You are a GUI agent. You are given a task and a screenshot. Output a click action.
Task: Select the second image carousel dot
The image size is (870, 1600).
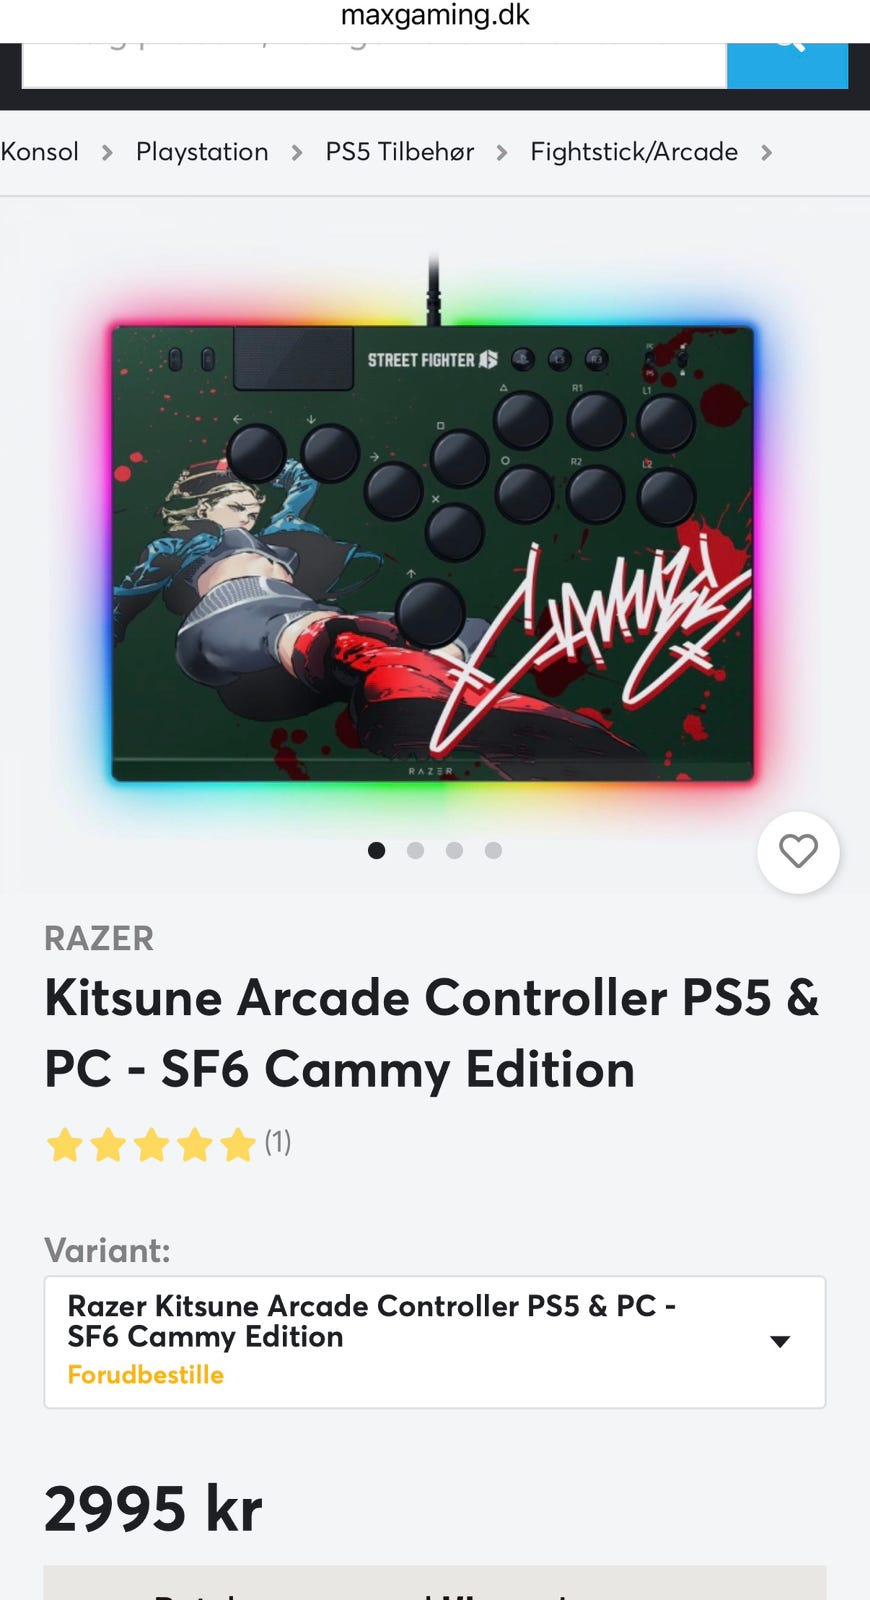pyautogui.click(x=416, y=850)
